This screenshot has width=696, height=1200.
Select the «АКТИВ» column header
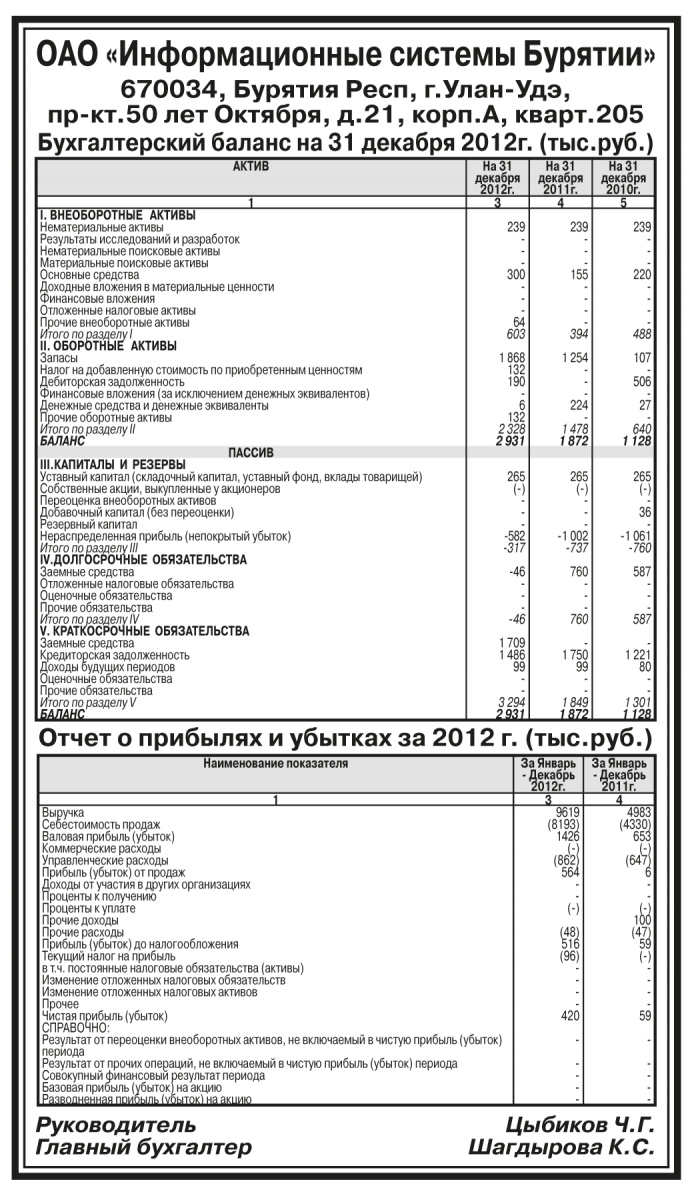[x=251, y=166]
